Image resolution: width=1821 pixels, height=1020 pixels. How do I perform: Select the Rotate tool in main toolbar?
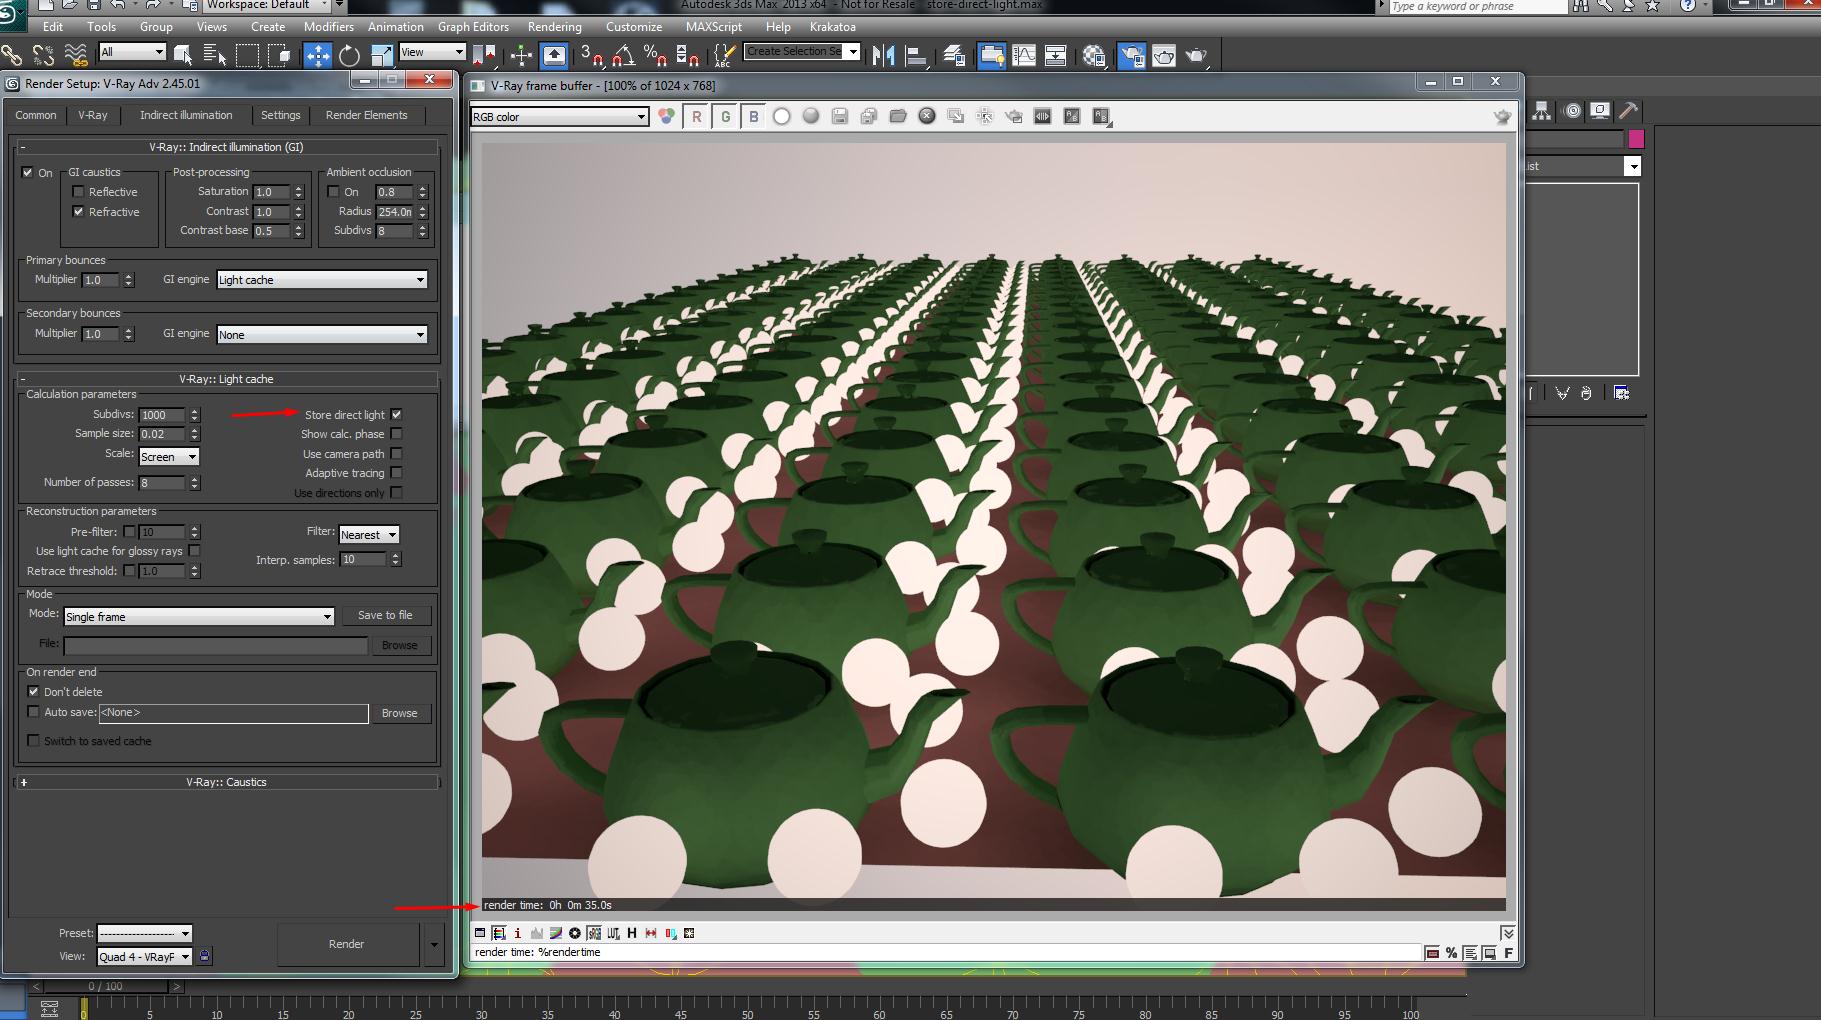(349, 55)
